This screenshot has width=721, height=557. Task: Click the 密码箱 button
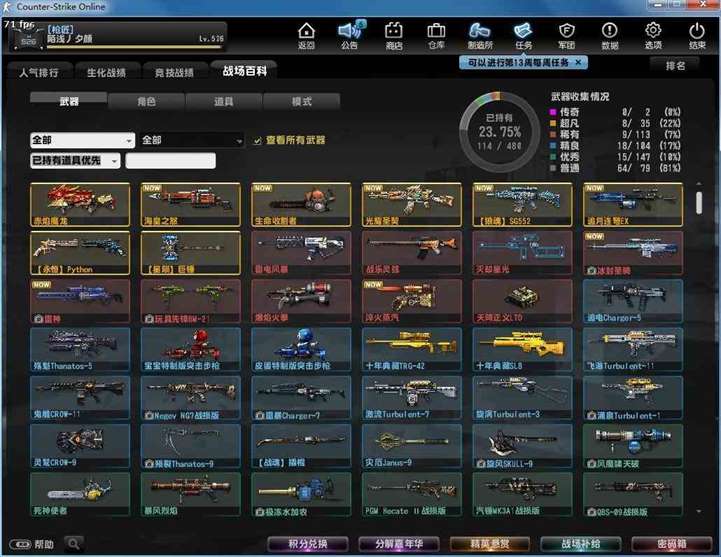pos(671,544)
